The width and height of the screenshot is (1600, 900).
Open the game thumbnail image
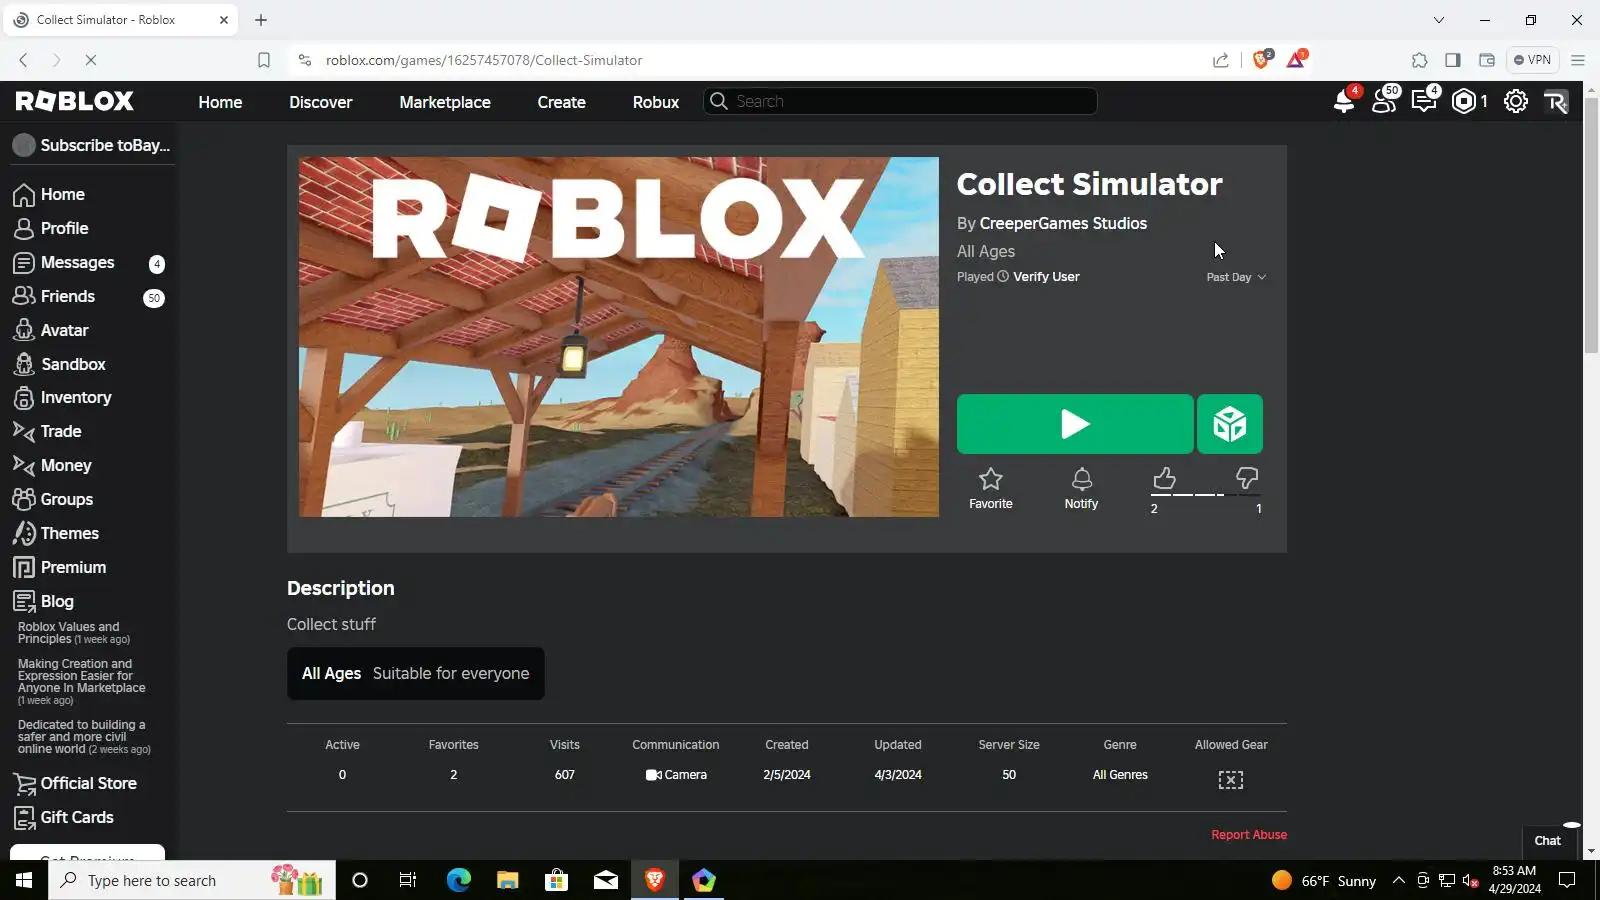click(x=619, y=337)
